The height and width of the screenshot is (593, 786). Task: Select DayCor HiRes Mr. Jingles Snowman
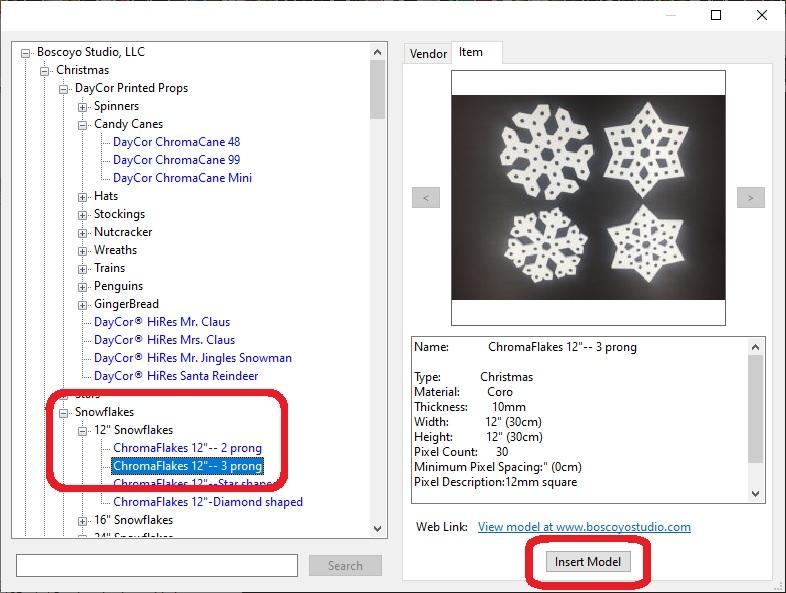(193, 358)
